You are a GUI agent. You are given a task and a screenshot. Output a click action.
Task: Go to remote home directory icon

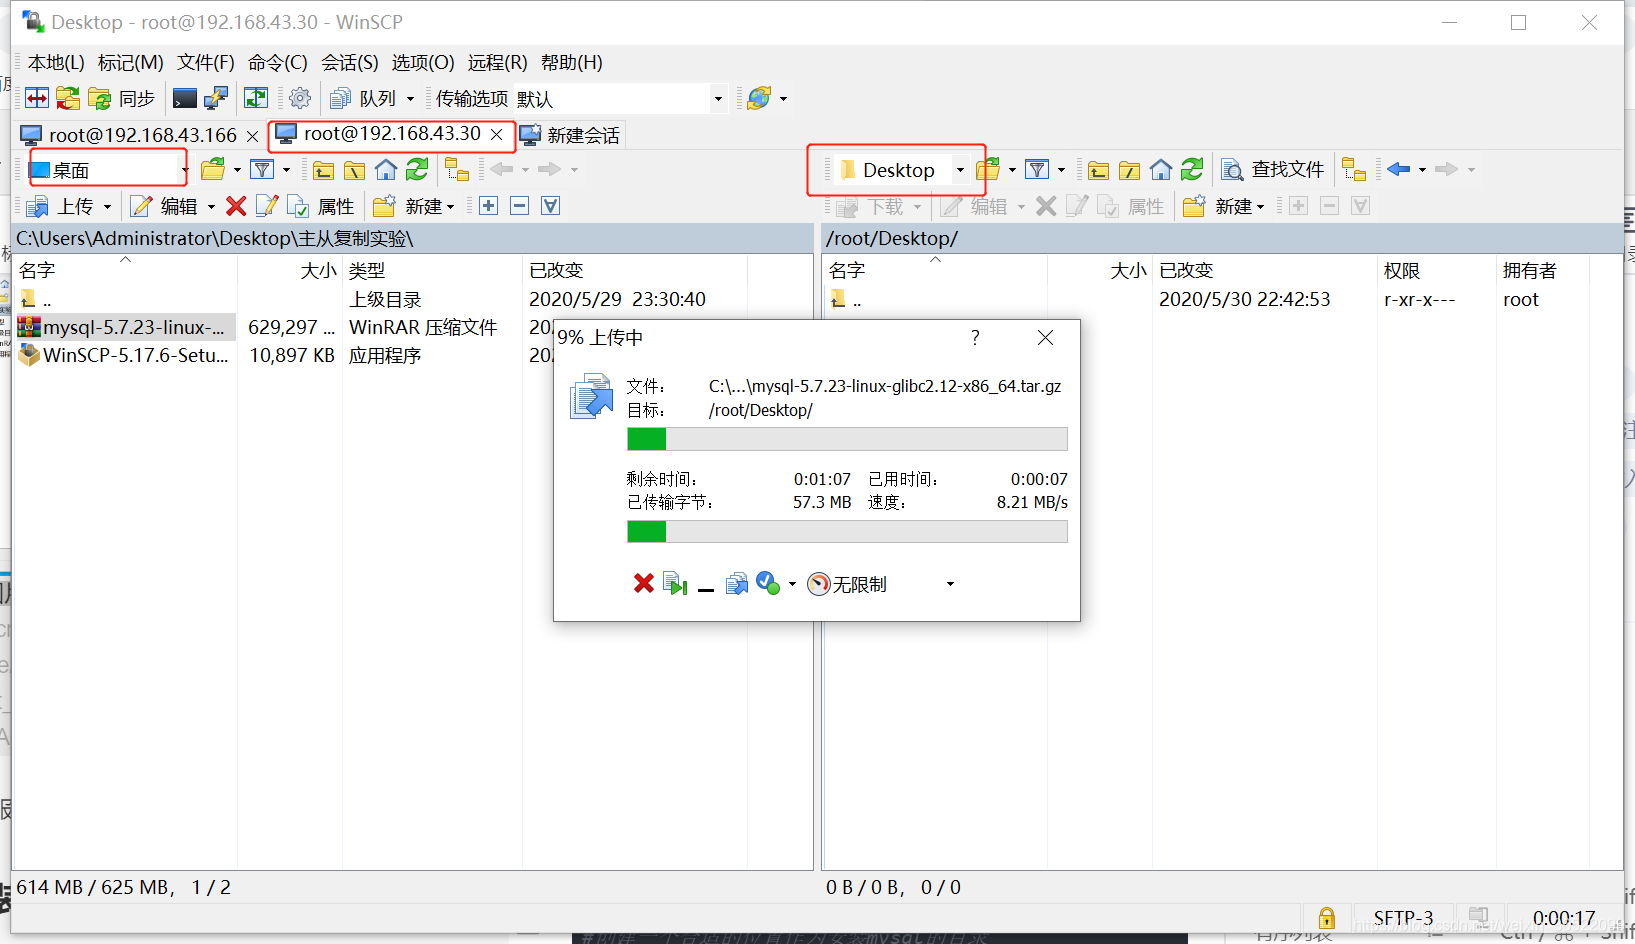click(x=1161, y=170)
